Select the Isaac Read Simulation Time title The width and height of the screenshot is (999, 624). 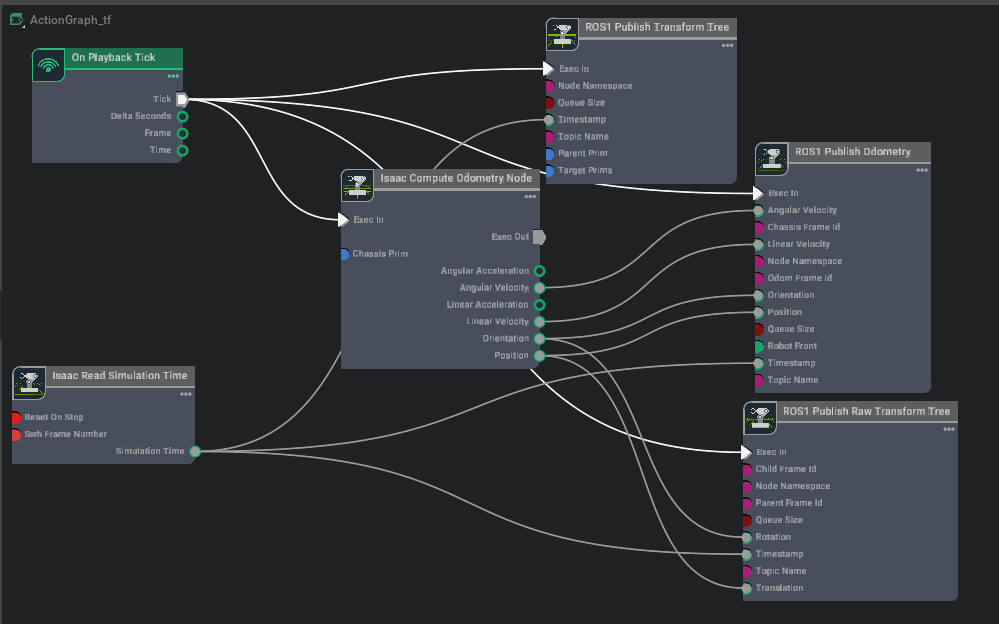(x=120, y=375)
